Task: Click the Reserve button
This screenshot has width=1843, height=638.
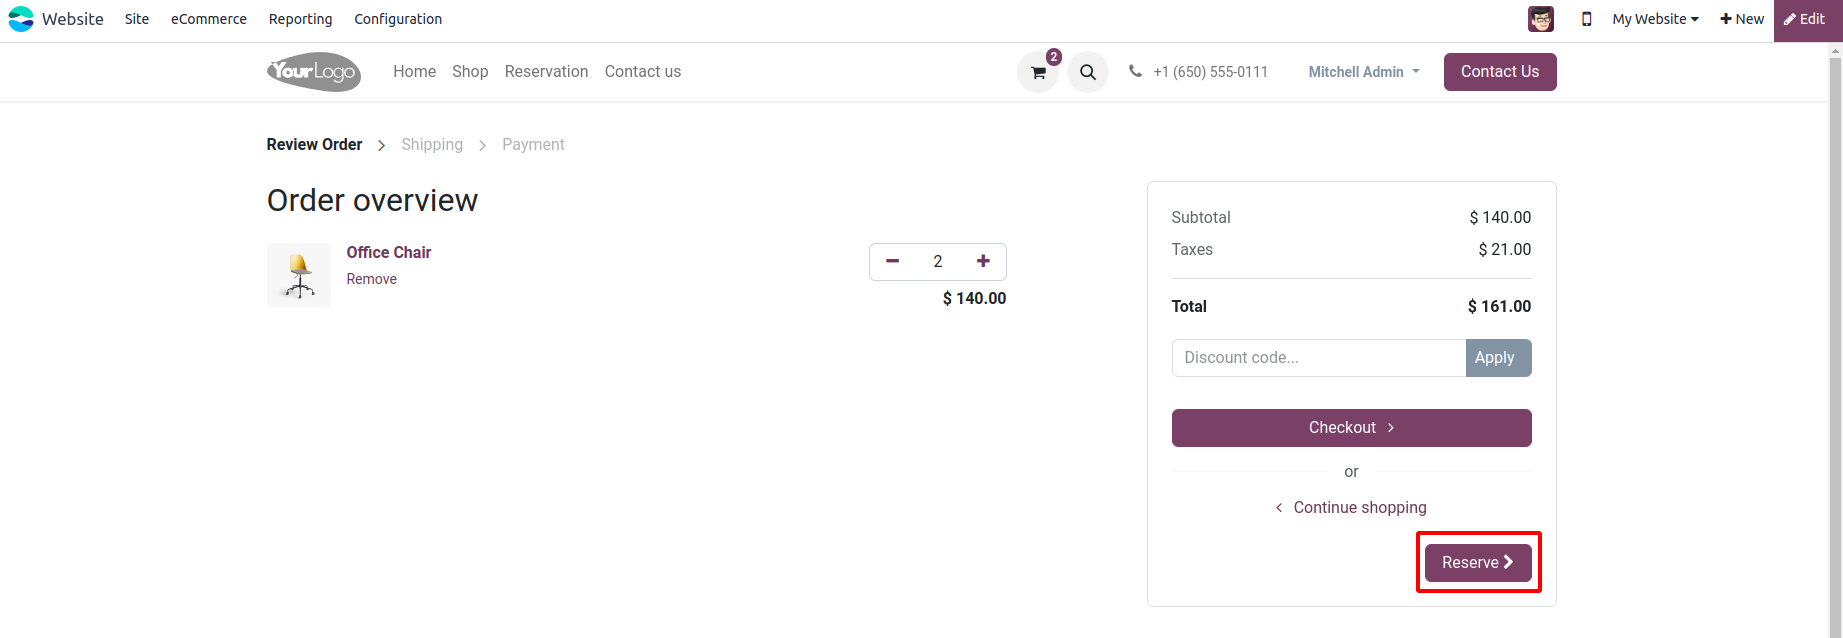Action: 1478,562
